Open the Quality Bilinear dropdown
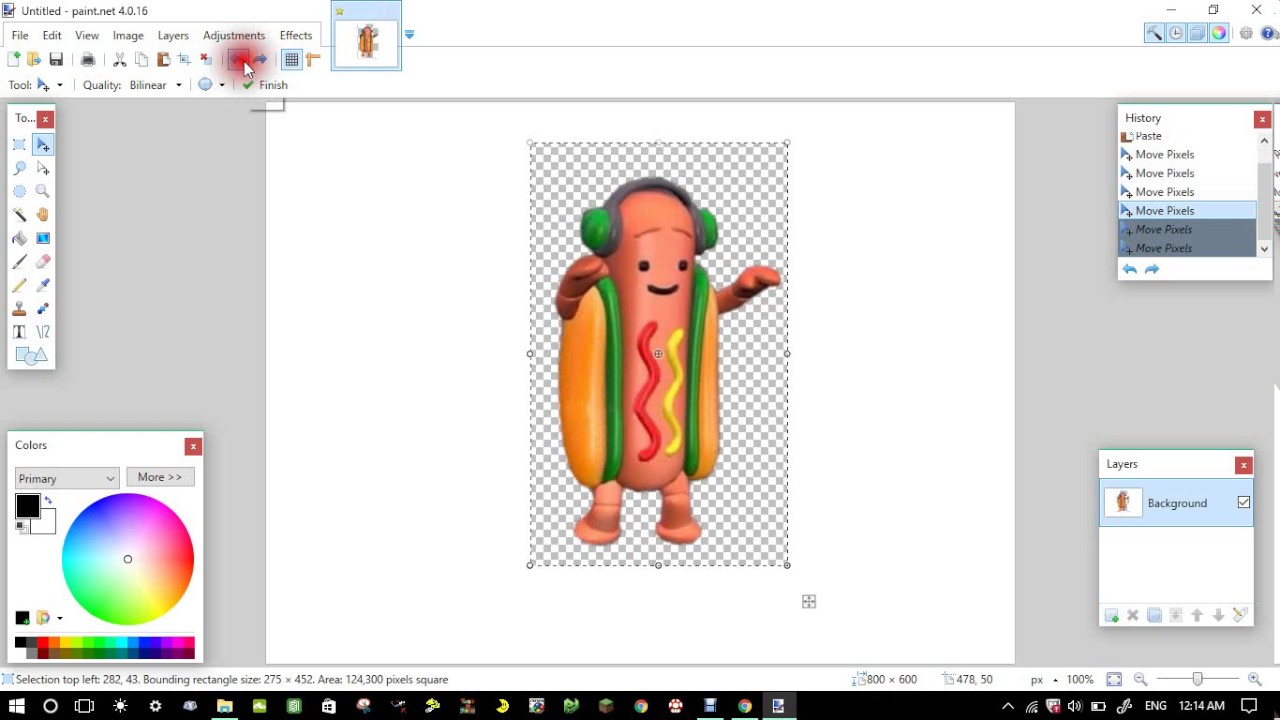The height and width of the screenshot is (720, 1280). 156,85
